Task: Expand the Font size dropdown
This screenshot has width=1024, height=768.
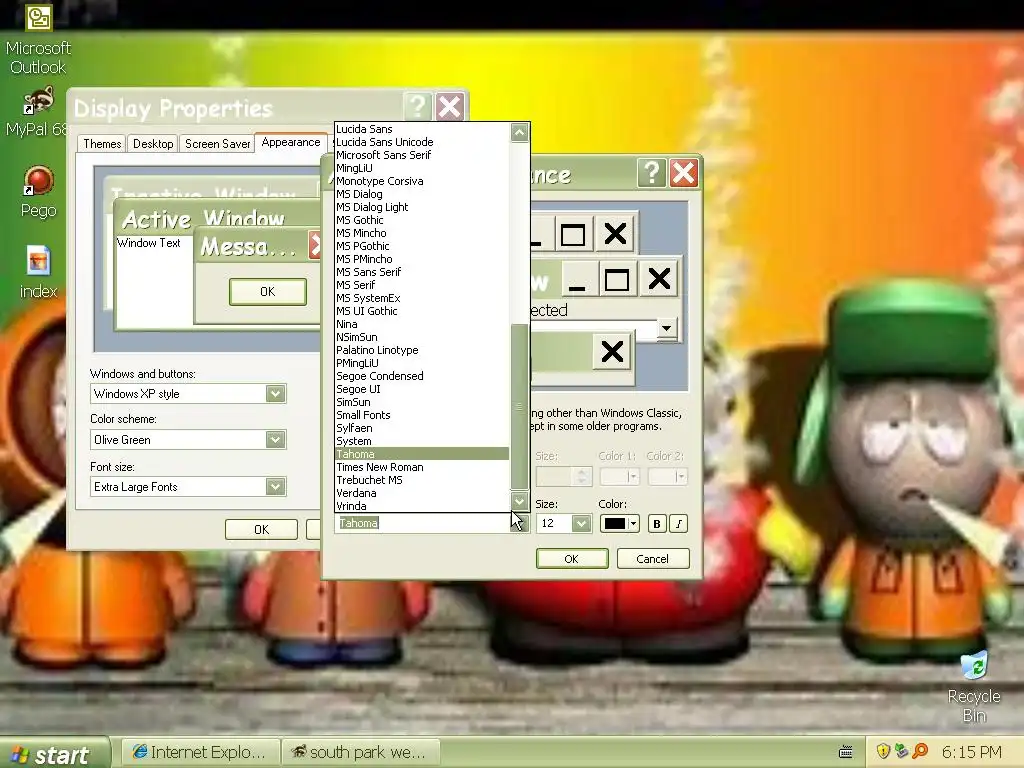Action: pos(276,487)
